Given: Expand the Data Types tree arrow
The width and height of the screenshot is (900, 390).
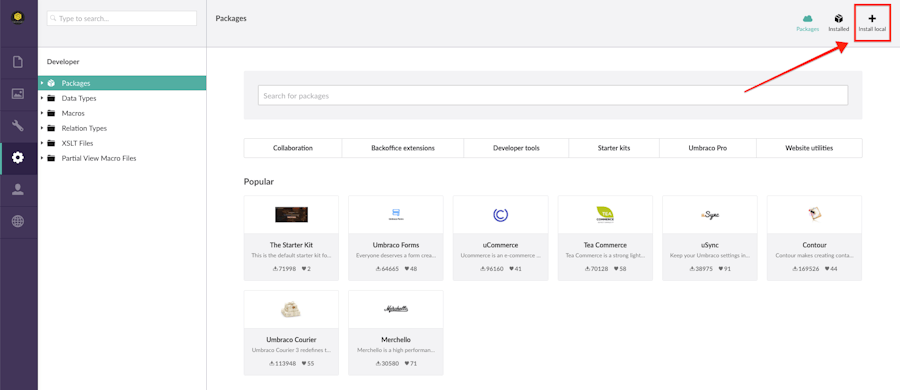Looking at the screenshot, I should click(42, 98).
